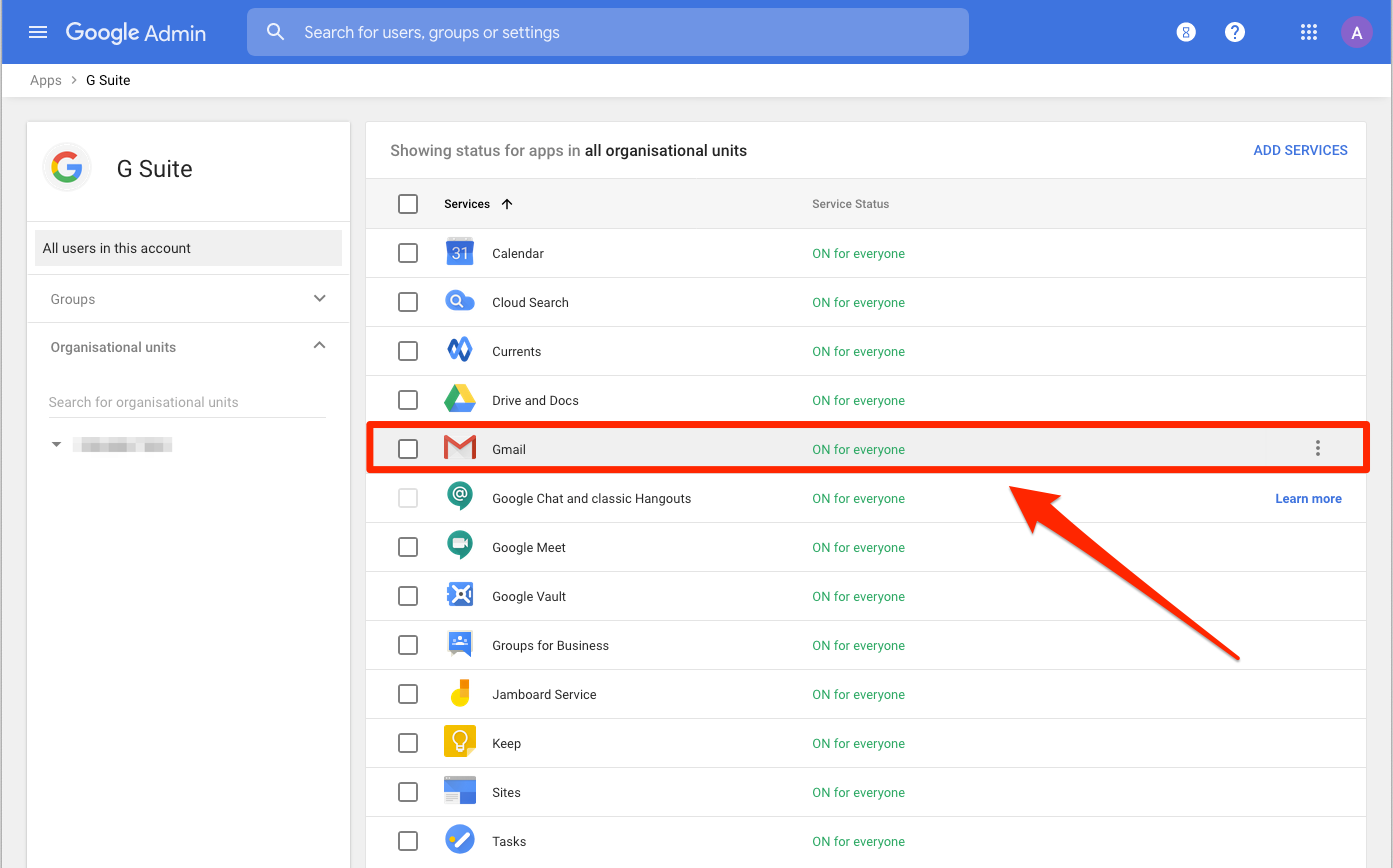Click the Services column header
This screenshot has width=1393, height=868.
pos(467,204)
